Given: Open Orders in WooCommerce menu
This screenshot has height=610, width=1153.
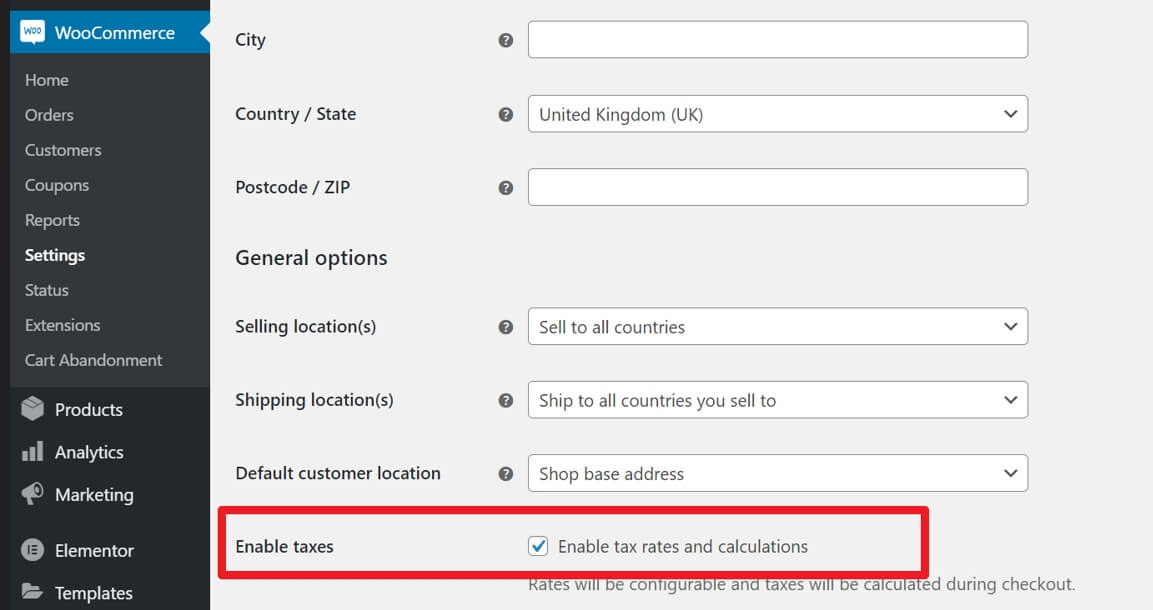Looking at the screenshot, I should pos(49,115).
